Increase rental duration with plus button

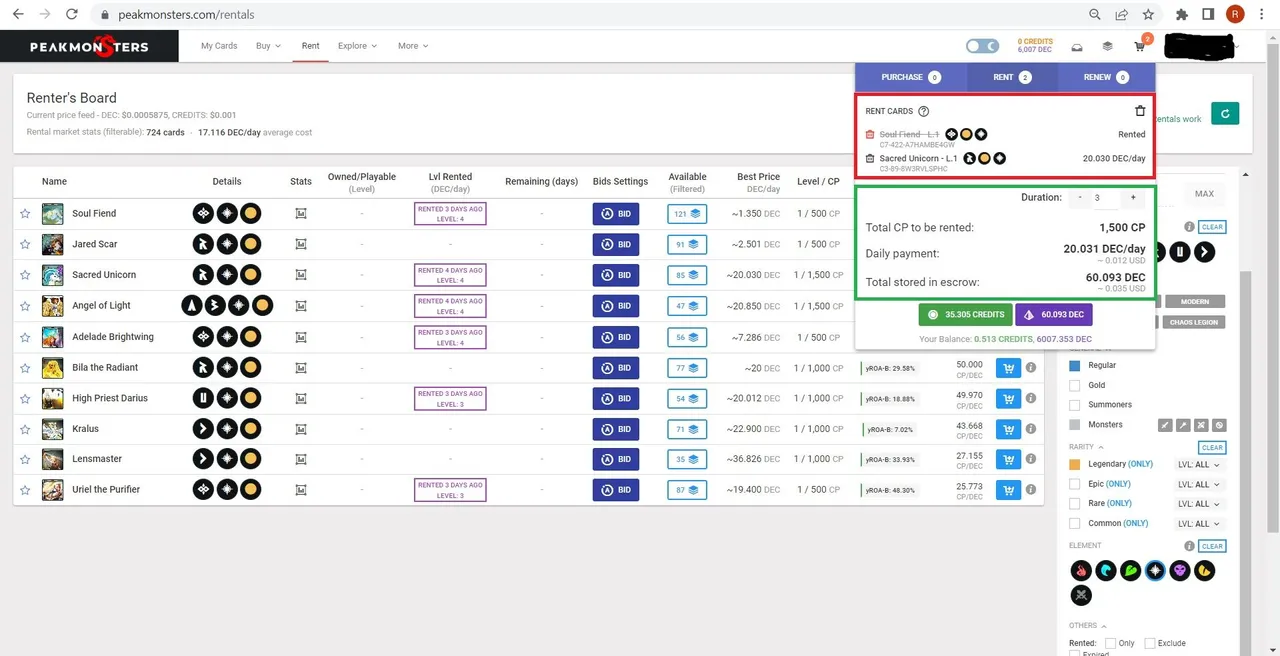(x=1132, y=198)
